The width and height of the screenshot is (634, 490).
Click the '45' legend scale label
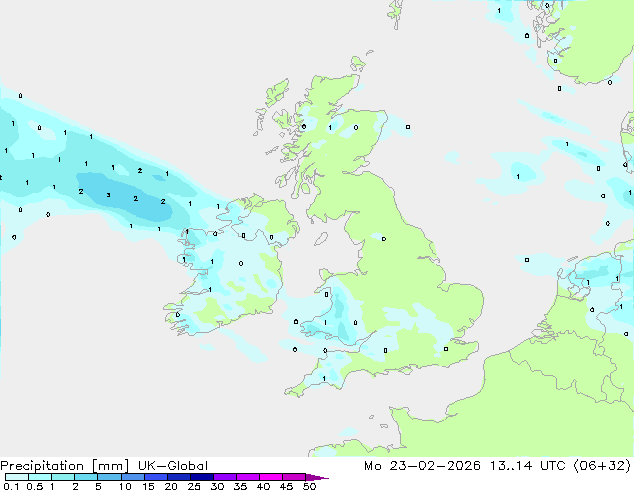(286, 486)
